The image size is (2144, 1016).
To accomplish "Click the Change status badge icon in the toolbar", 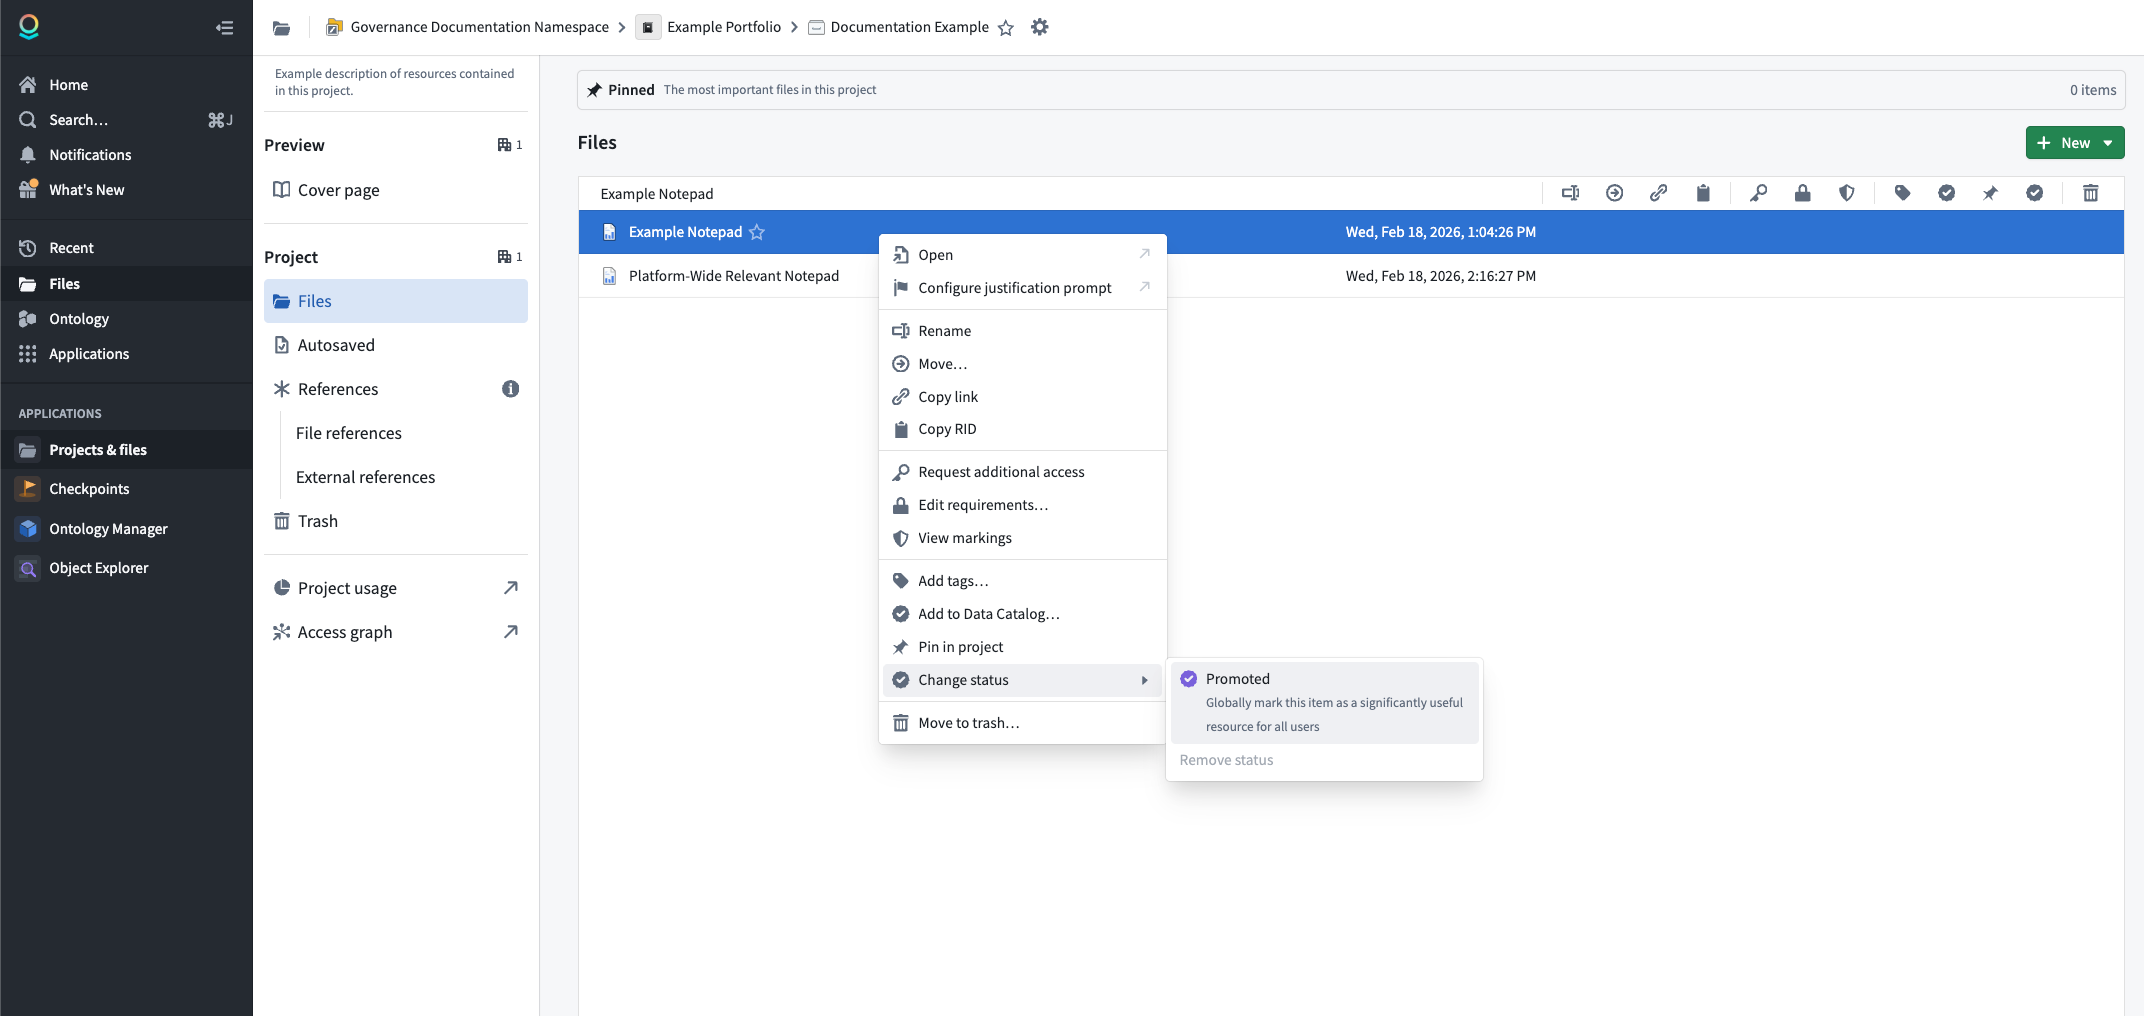I will [x=2034, y=193].
